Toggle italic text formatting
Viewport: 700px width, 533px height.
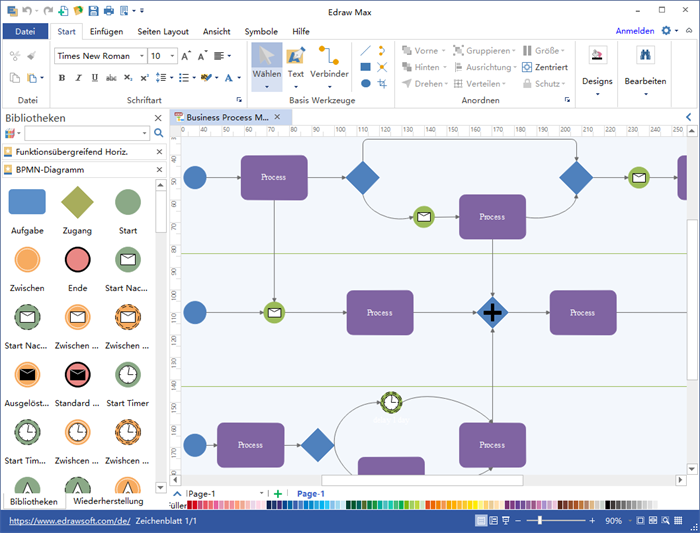click(x=77, y=78)
